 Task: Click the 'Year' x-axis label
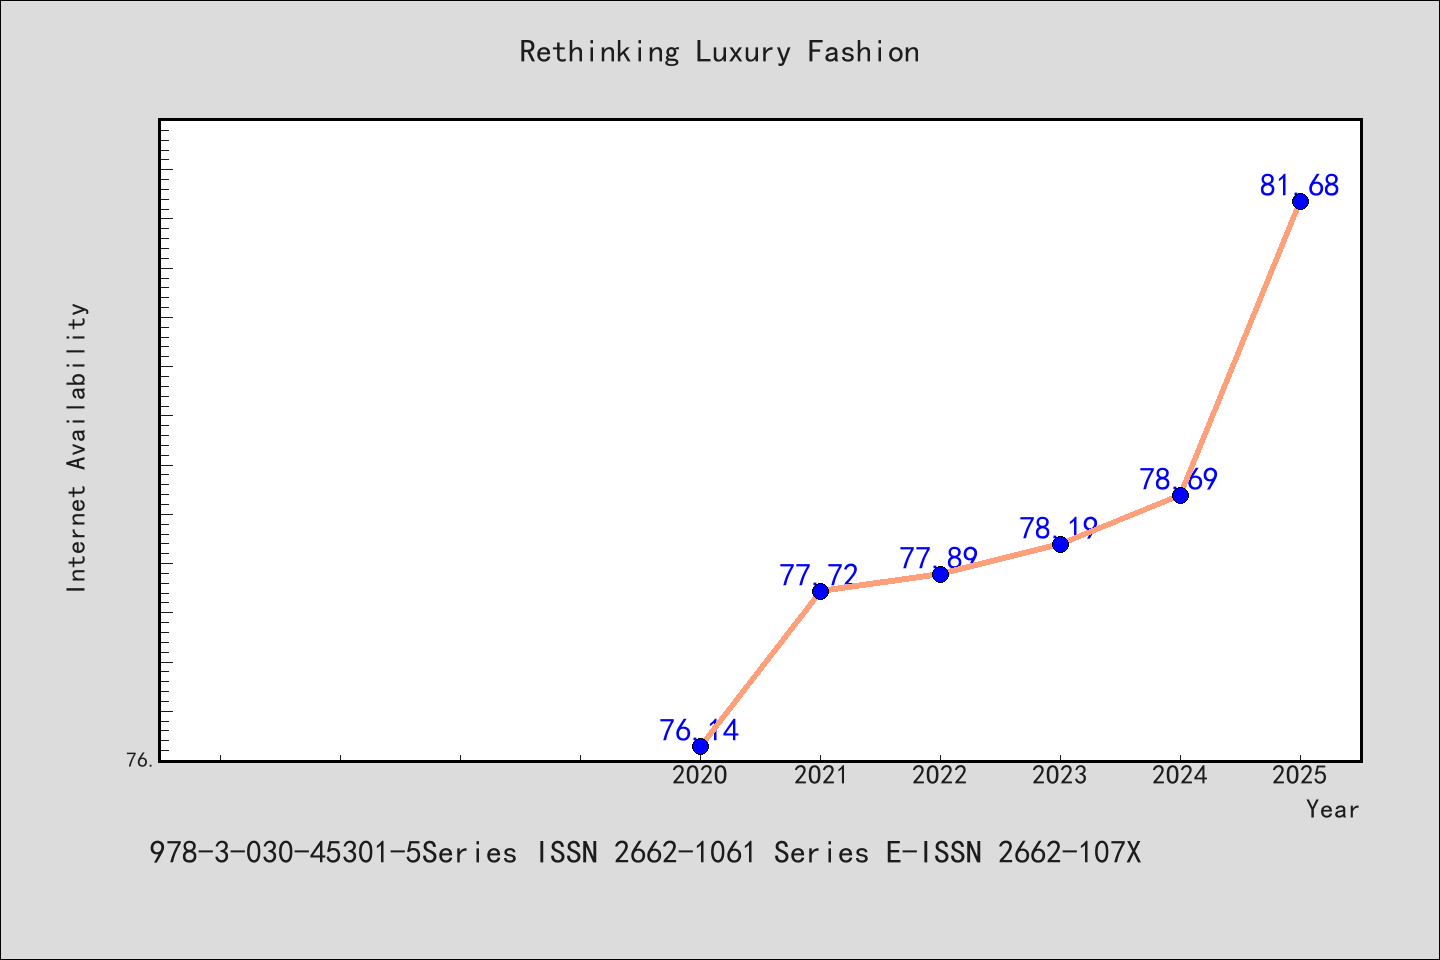click(x=1332, y=809)
